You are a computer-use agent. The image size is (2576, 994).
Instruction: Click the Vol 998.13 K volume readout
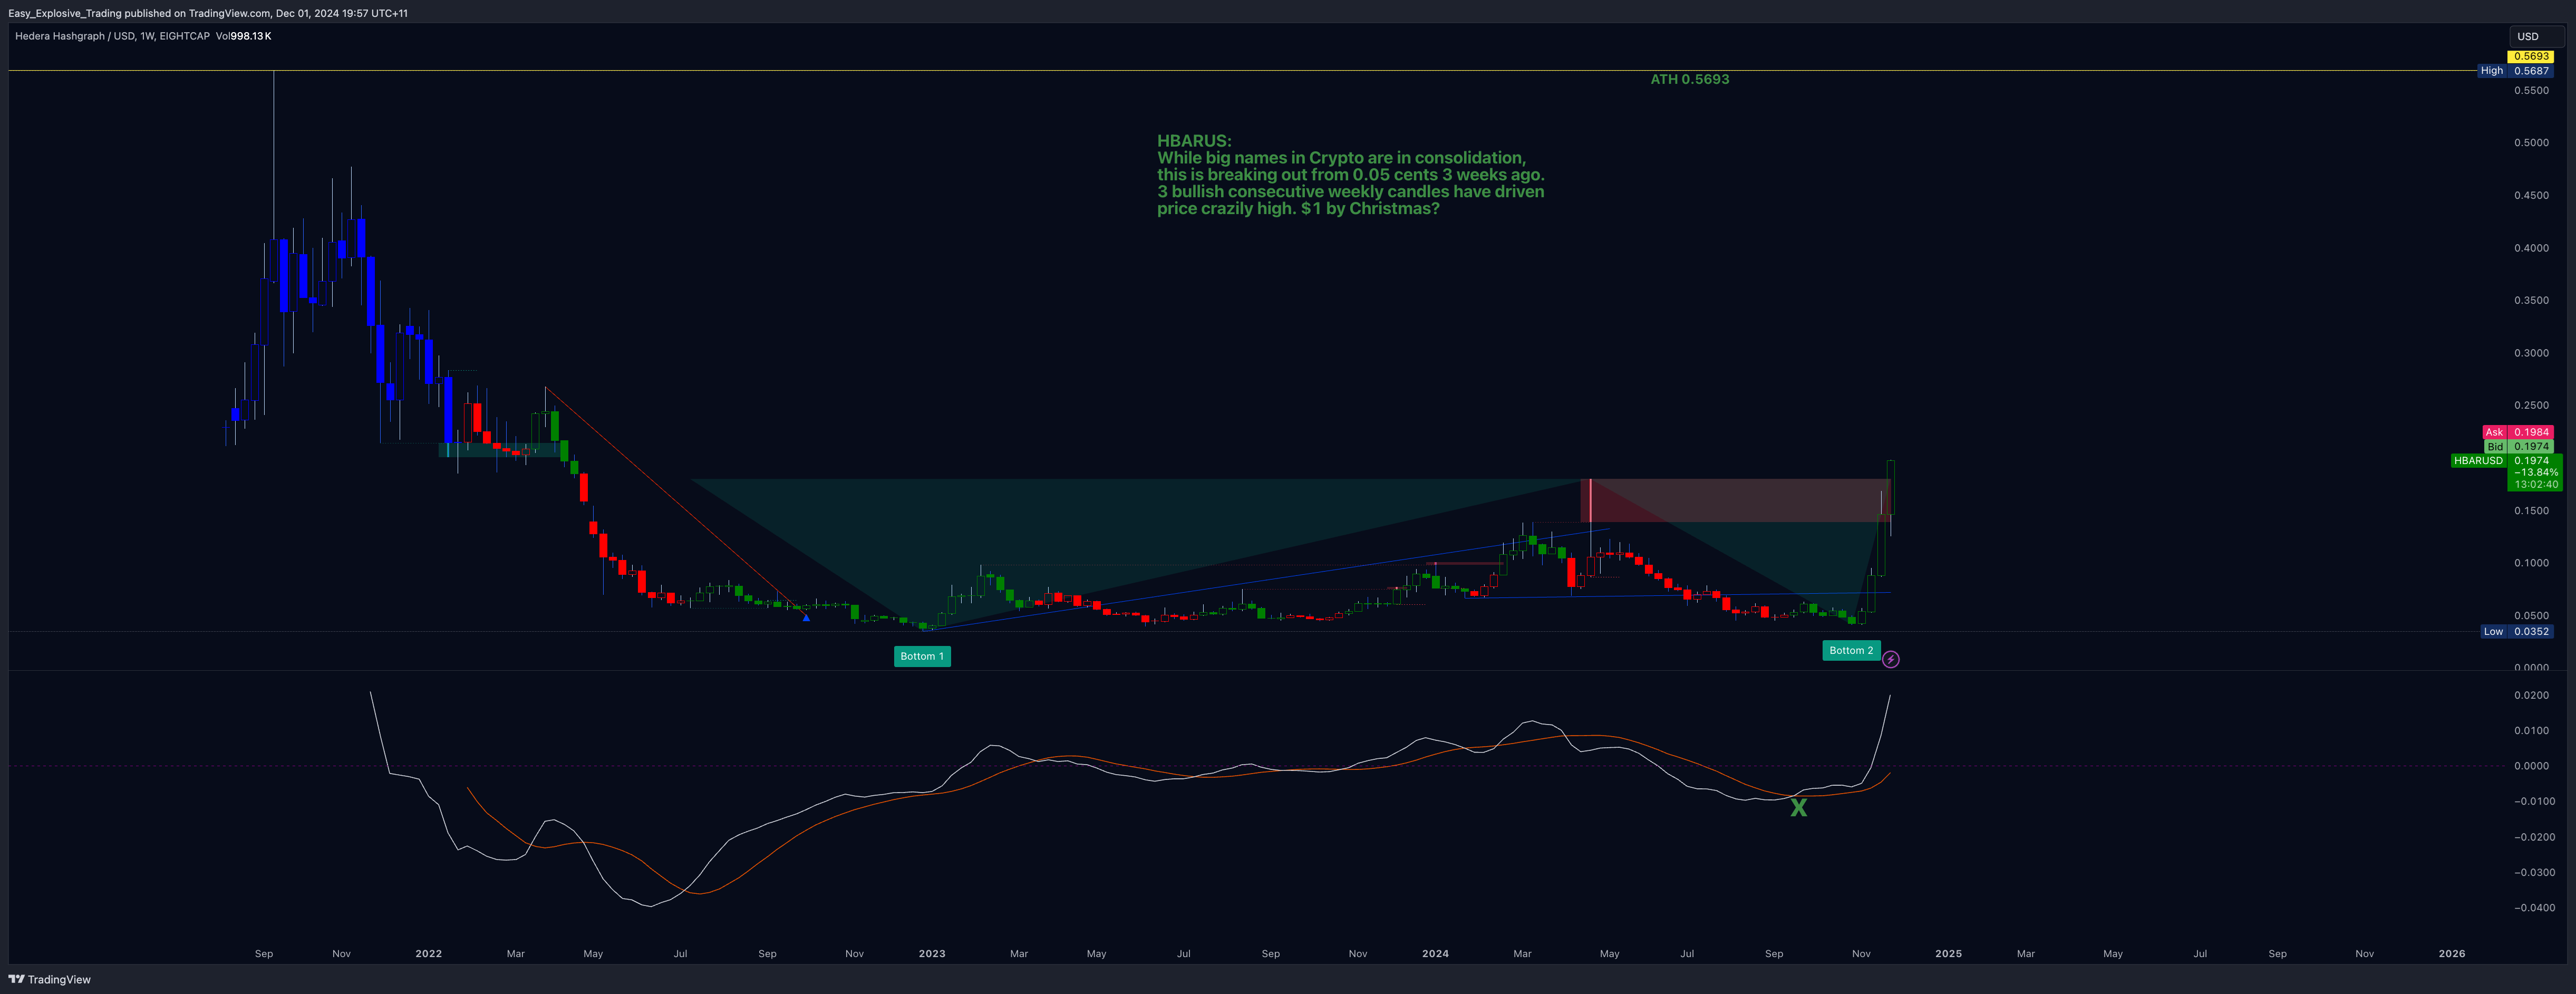243,36
